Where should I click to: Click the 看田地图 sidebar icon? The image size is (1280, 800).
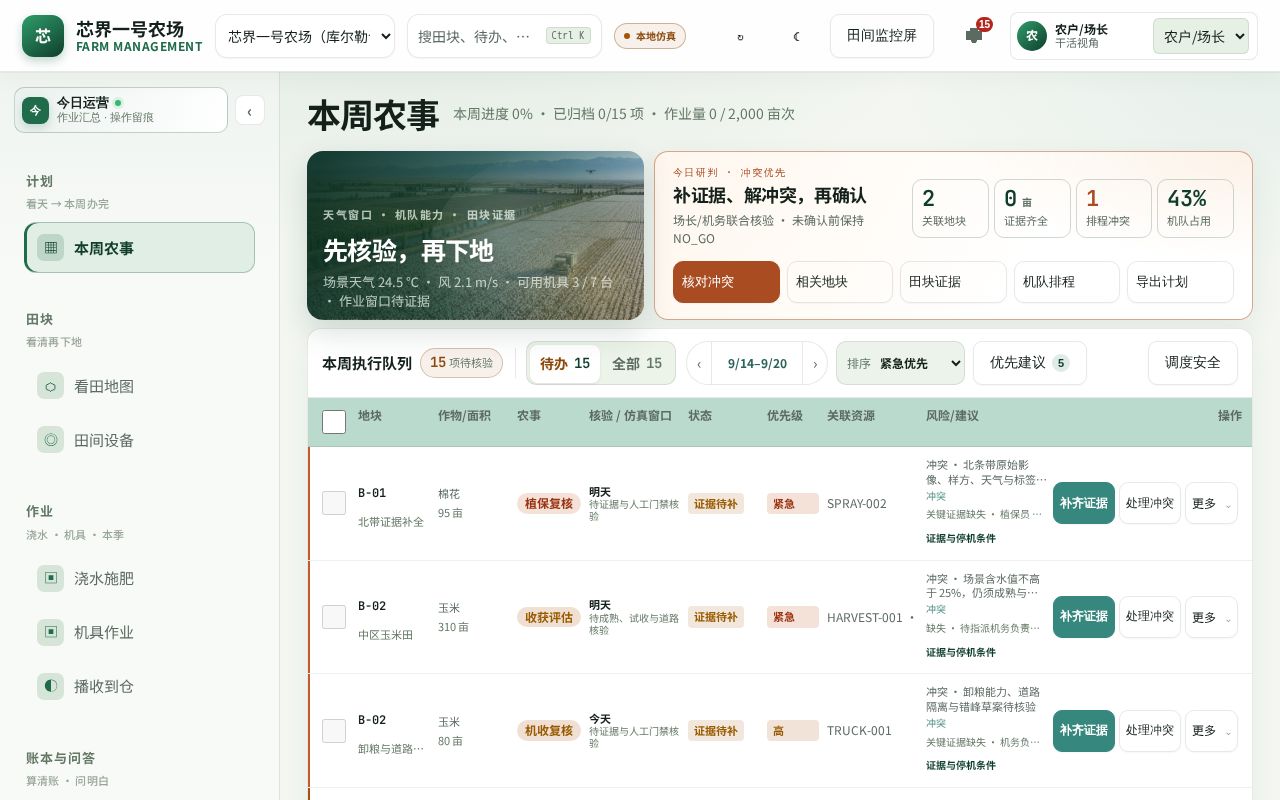pos(51,386)
